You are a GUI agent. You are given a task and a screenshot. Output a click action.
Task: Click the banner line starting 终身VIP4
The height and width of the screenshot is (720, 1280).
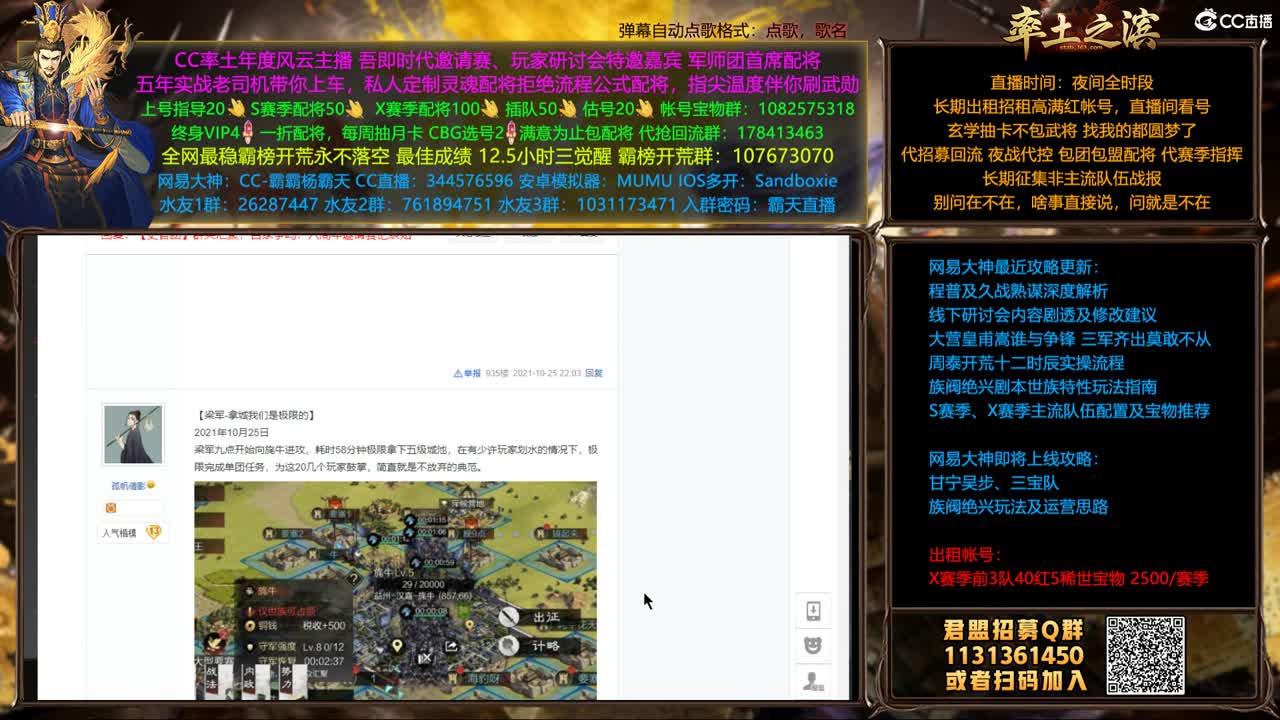(497, 133)
